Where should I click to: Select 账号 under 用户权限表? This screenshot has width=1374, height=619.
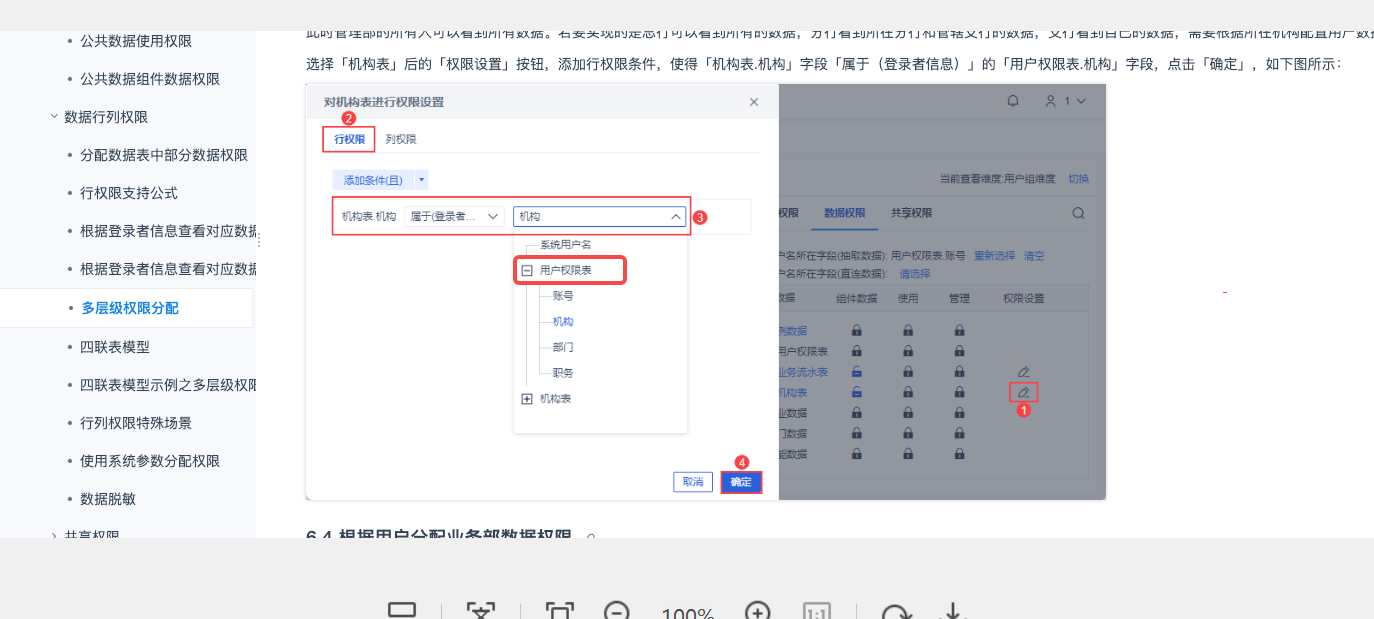coord(563,296)
